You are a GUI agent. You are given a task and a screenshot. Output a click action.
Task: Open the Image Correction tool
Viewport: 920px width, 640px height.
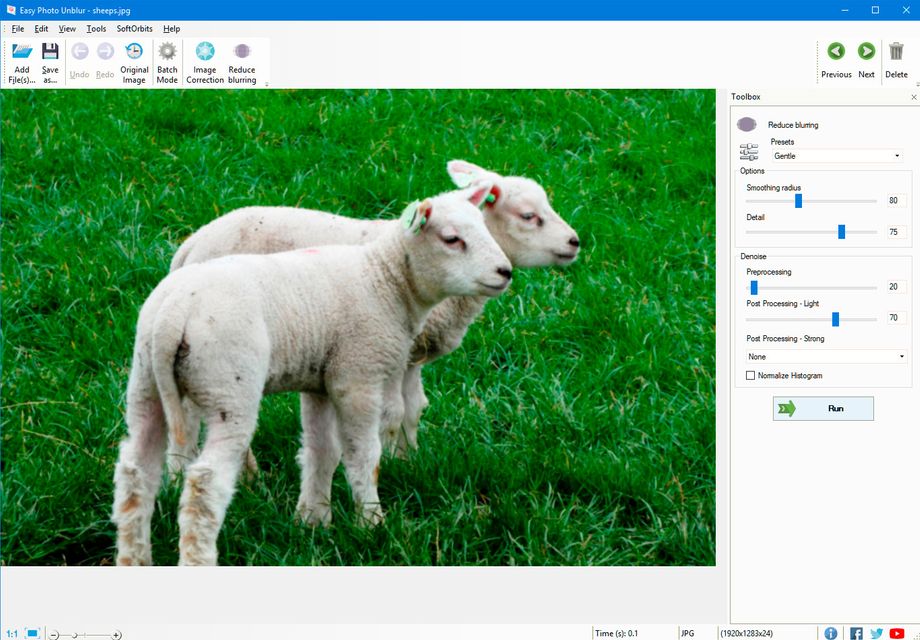pyautogui.click(x=205, y=62)
